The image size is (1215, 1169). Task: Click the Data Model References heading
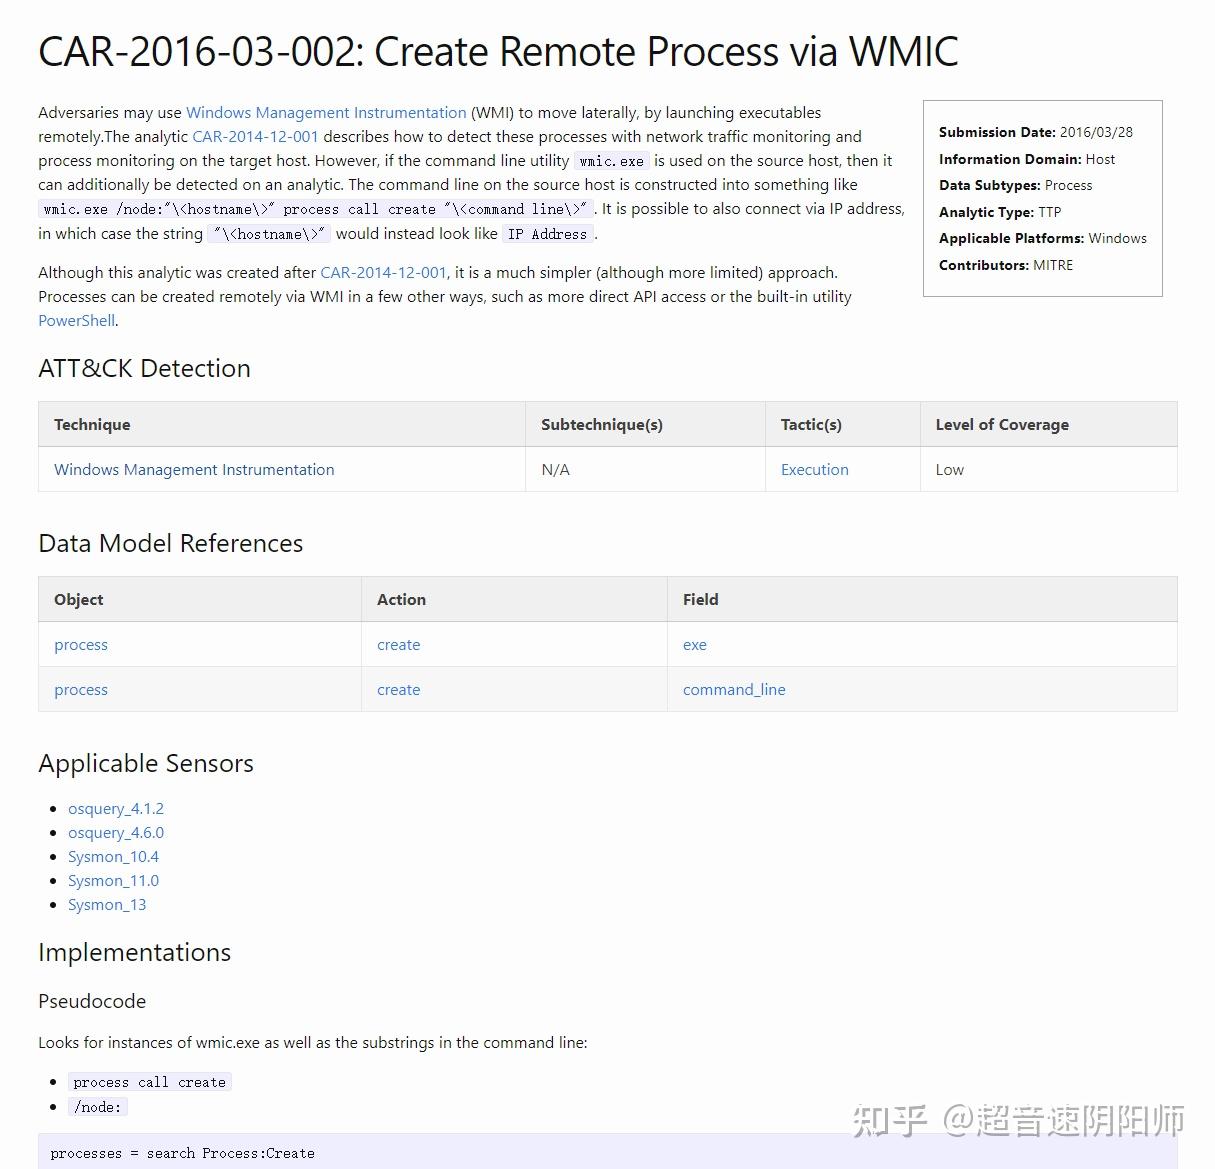(170, 544)
